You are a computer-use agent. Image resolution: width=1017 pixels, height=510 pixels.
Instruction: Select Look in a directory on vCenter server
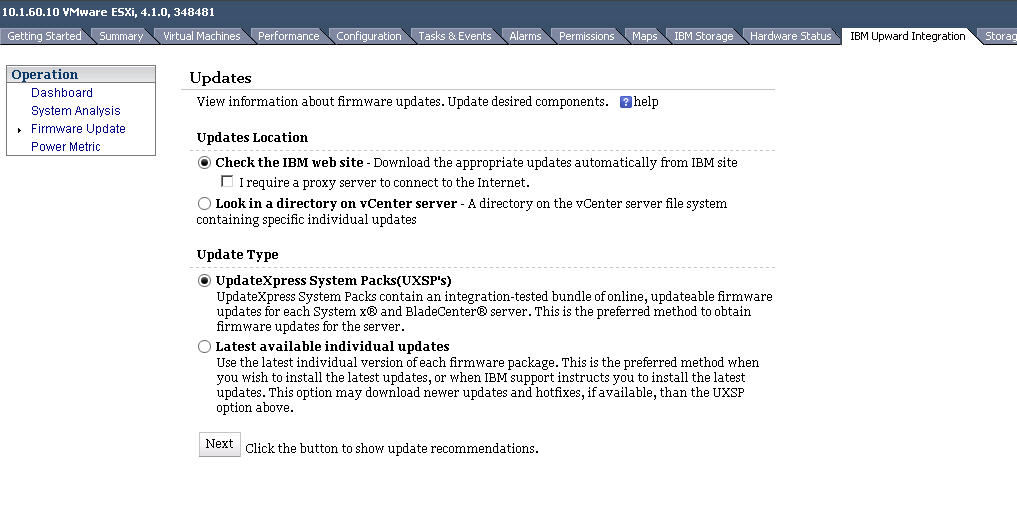point(205,204)
